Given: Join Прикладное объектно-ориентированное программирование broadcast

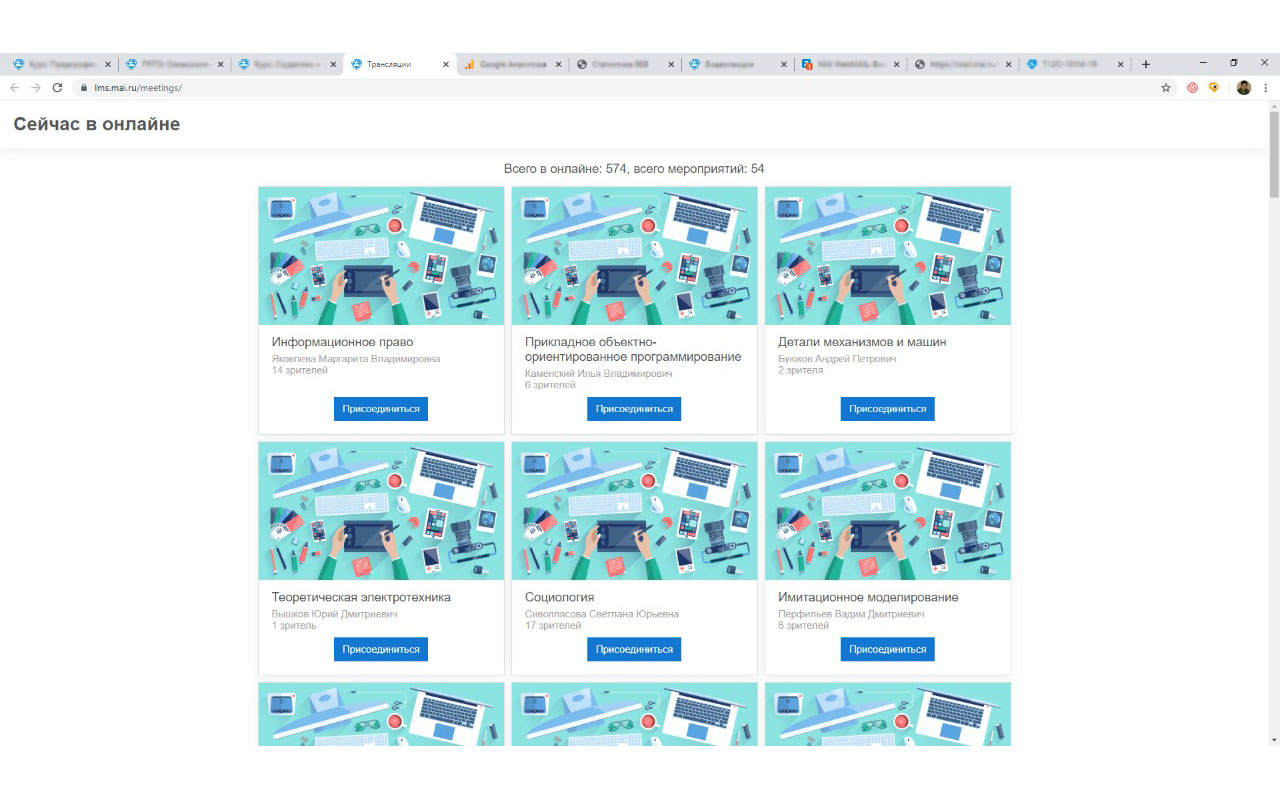Looking at the screenshot, I should pyautogui.click(x=634, y=409).
